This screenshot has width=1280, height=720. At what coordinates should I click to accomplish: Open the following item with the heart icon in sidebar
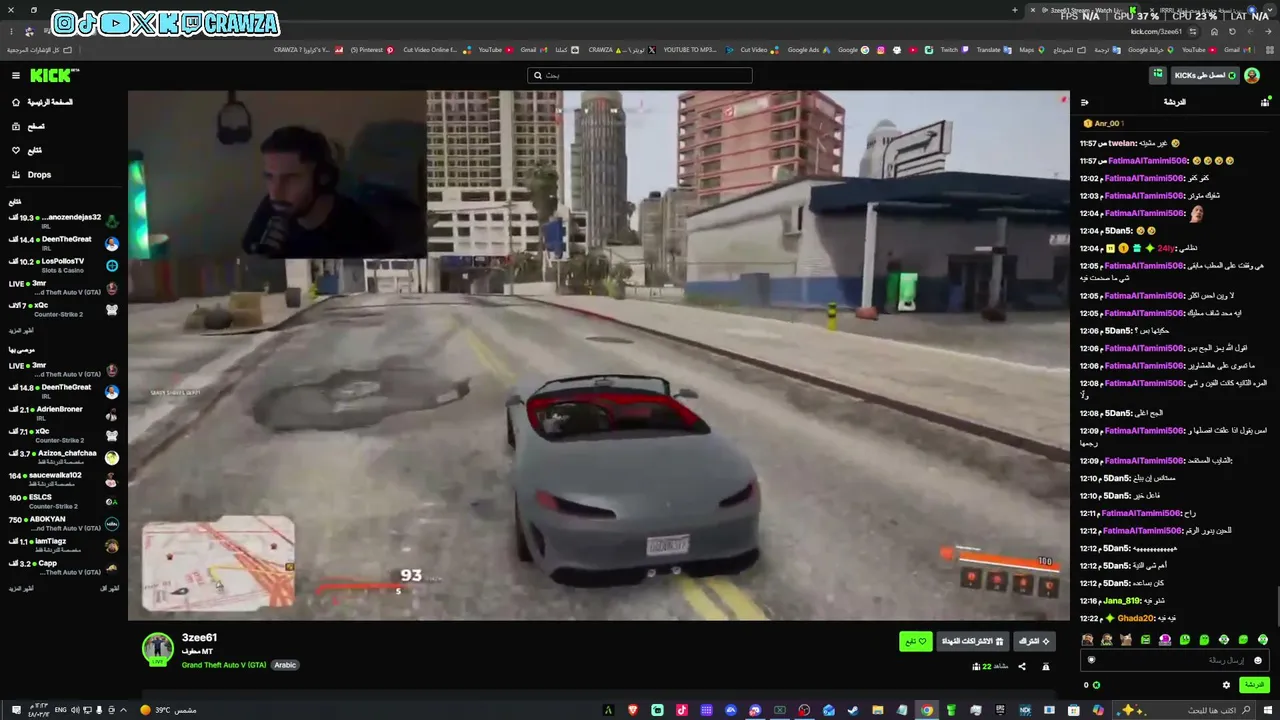point(27,150)
